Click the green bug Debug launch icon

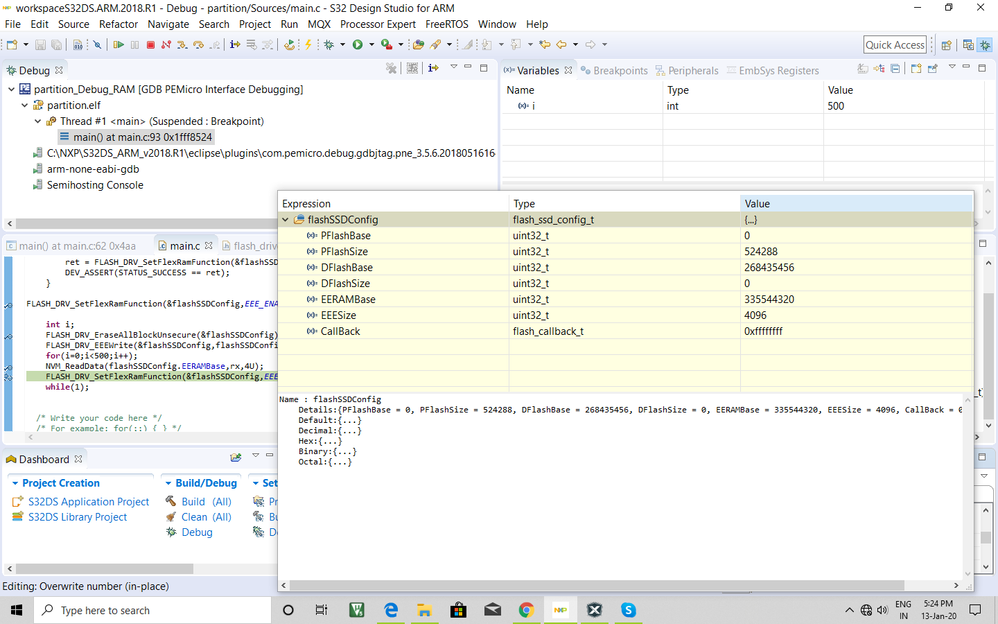click(329, 45)
